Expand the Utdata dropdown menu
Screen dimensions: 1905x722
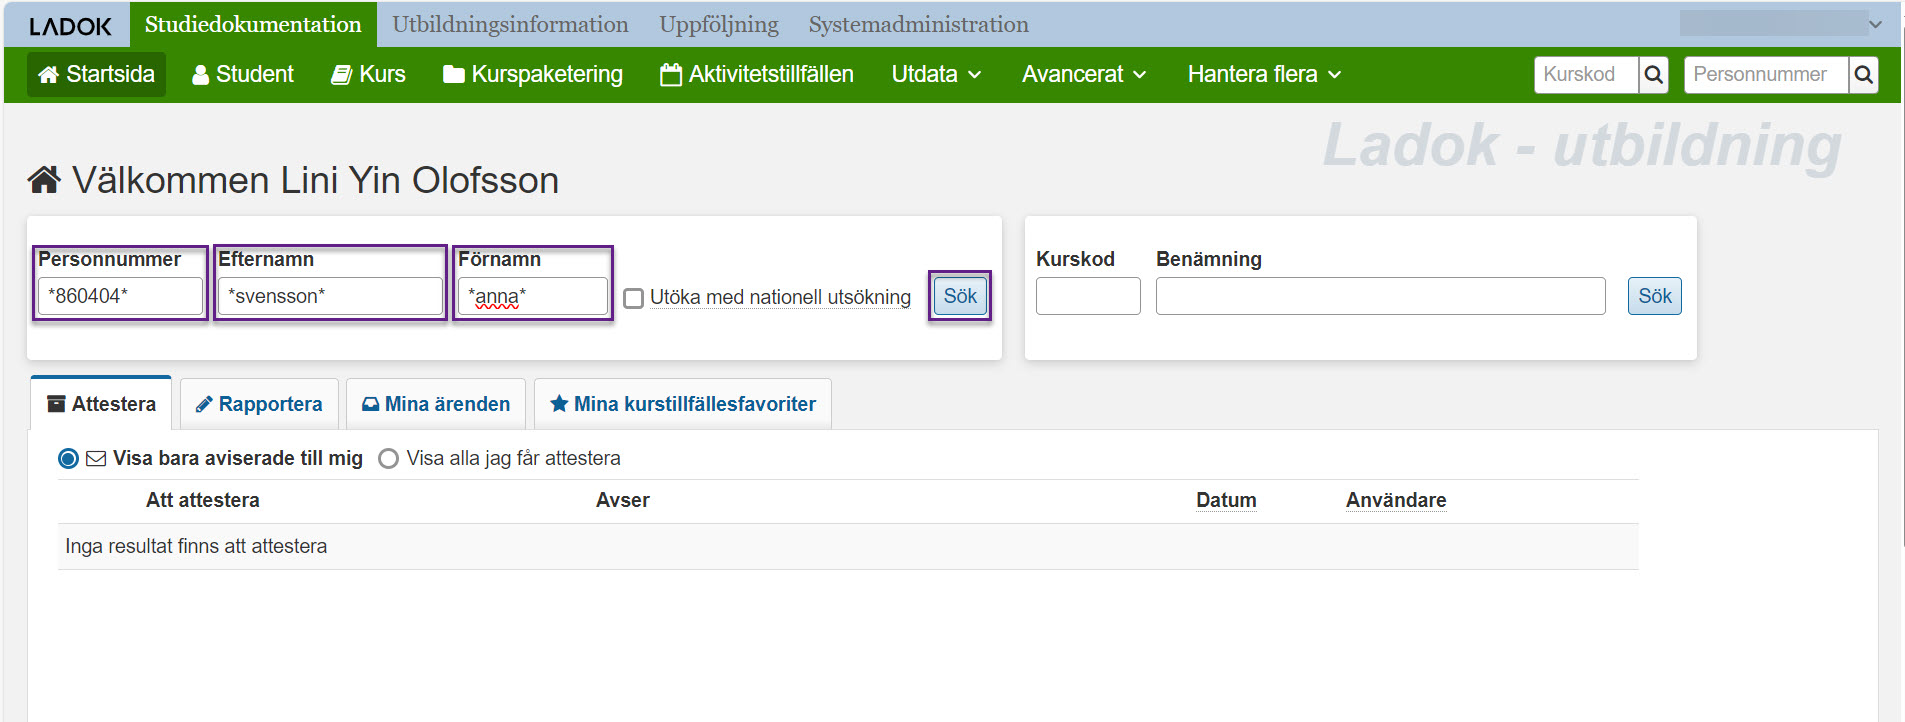coord(937,74)
